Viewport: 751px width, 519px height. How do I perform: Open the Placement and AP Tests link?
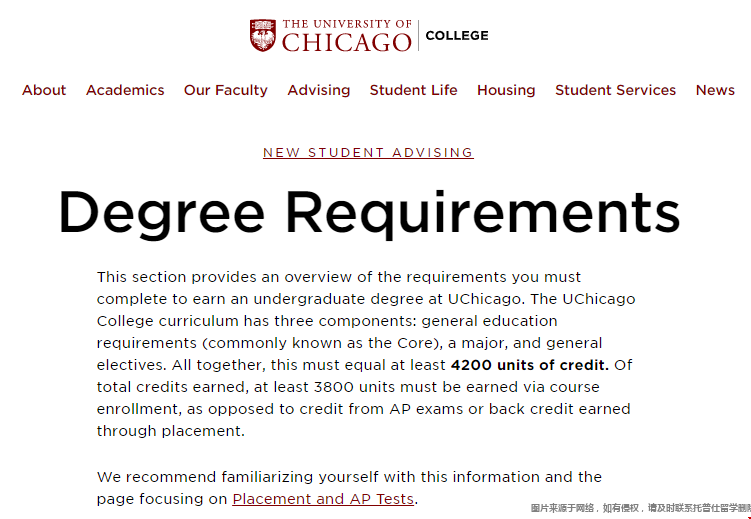point(323,499)
